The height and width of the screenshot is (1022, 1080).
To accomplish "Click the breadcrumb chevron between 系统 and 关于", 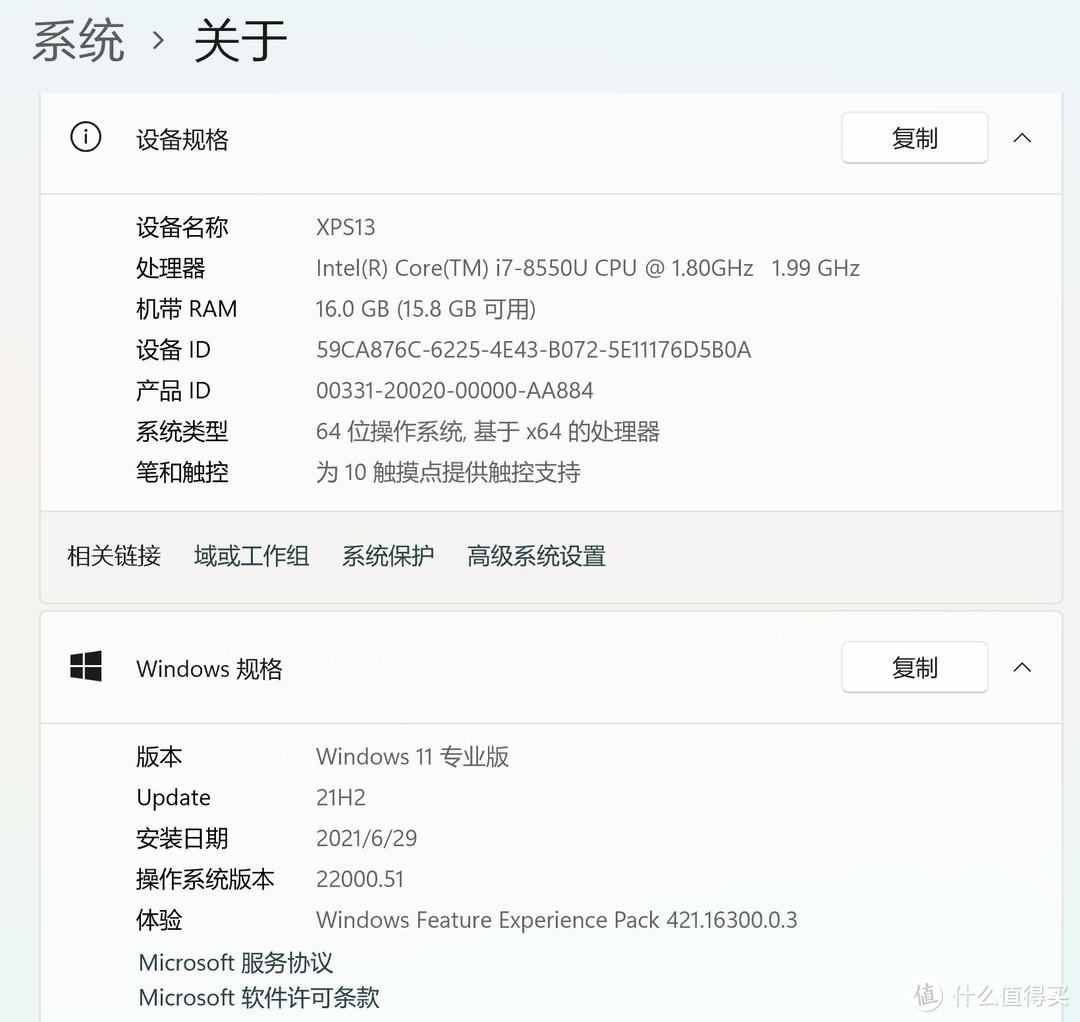I will (x=158, y=41).
